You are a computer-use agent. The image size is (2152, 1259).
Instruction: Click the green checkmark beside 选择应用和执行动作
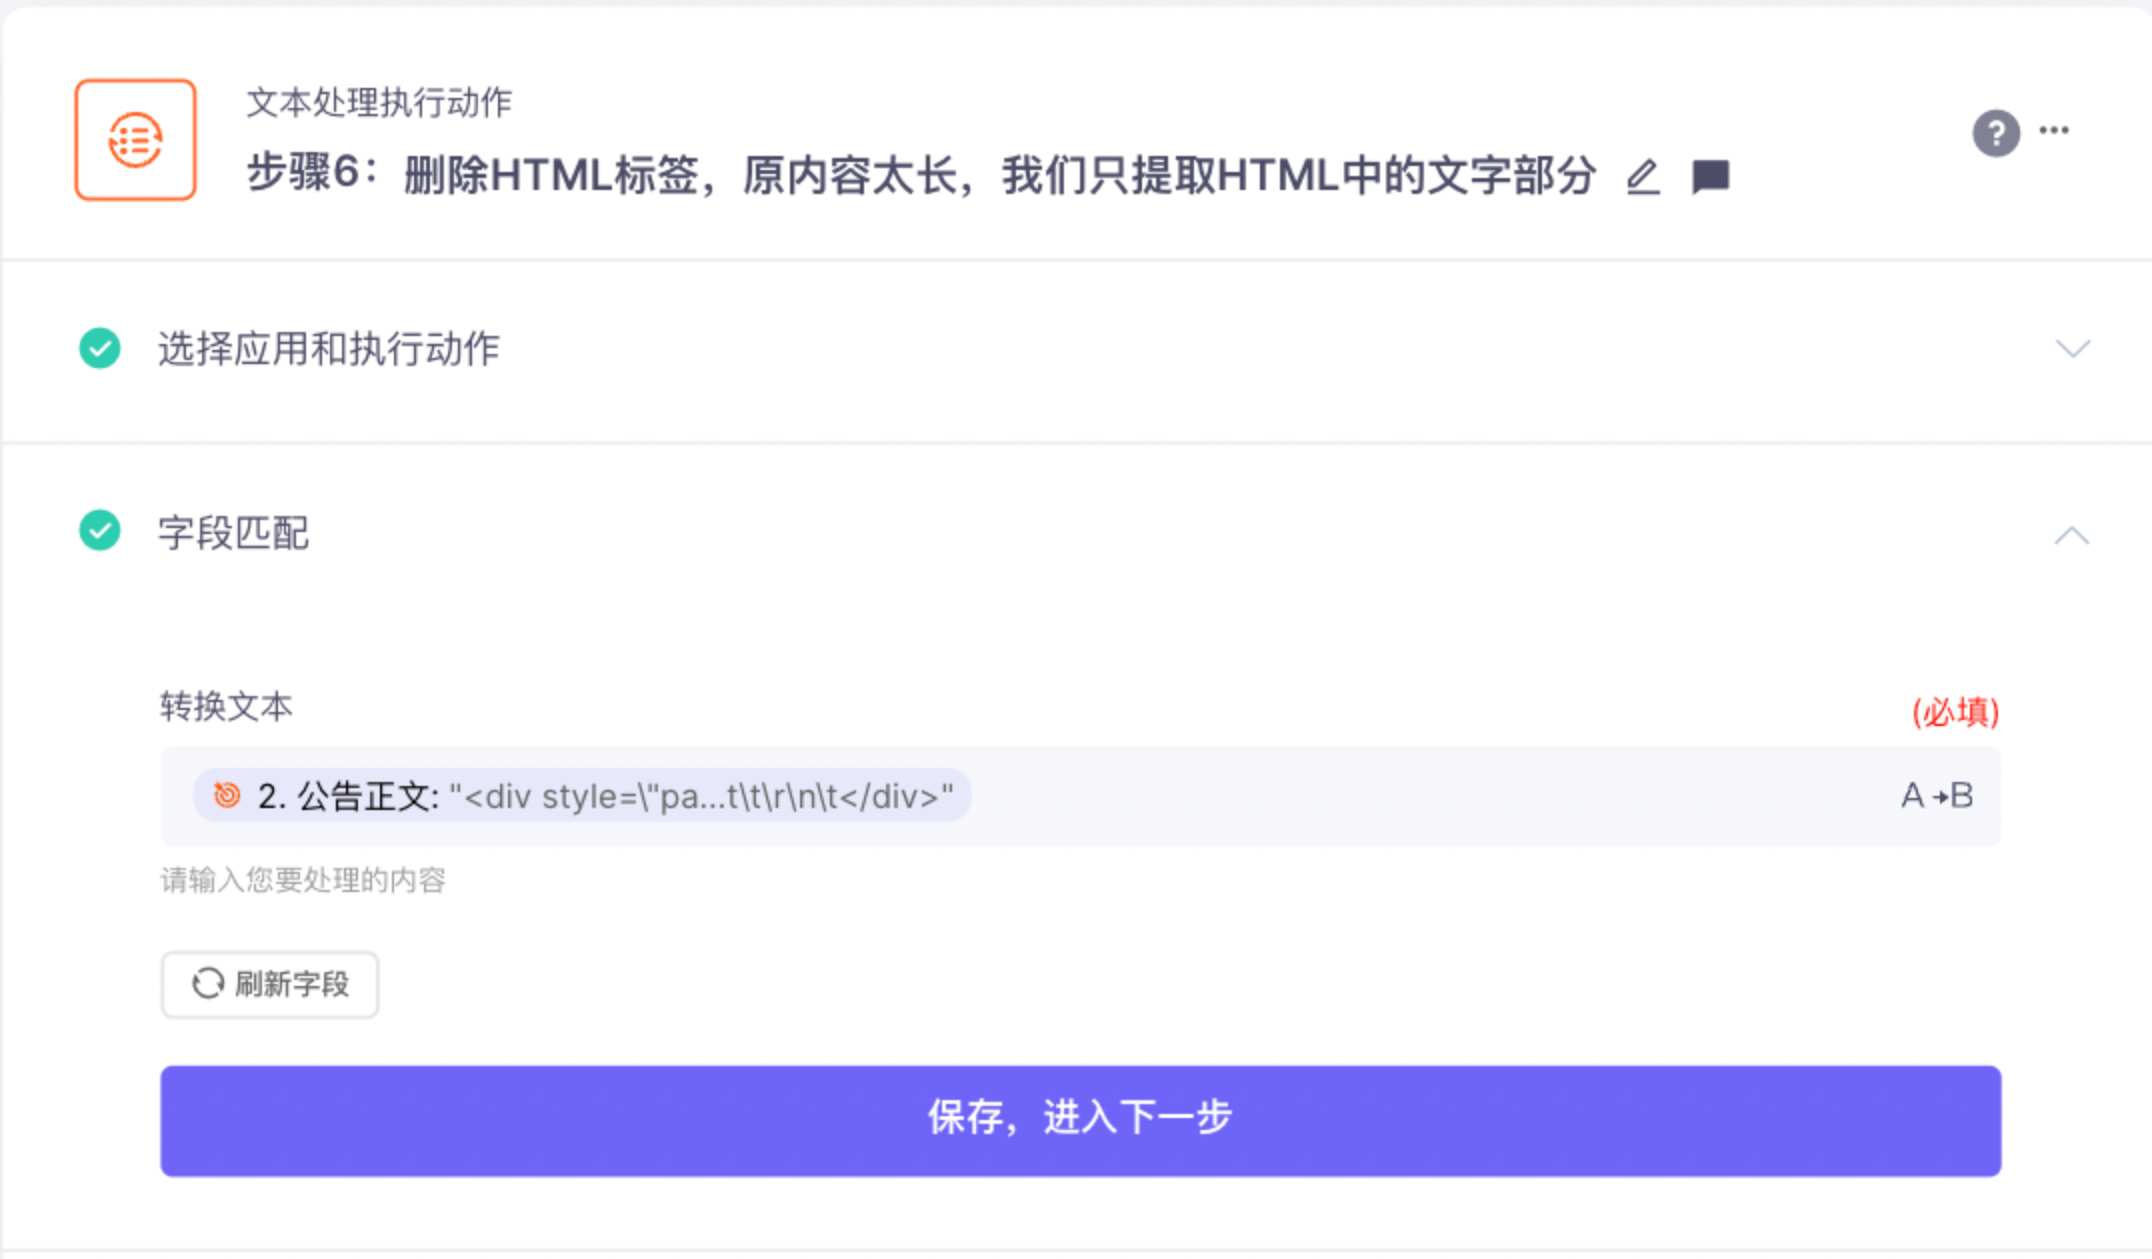[x=100, y=348]
